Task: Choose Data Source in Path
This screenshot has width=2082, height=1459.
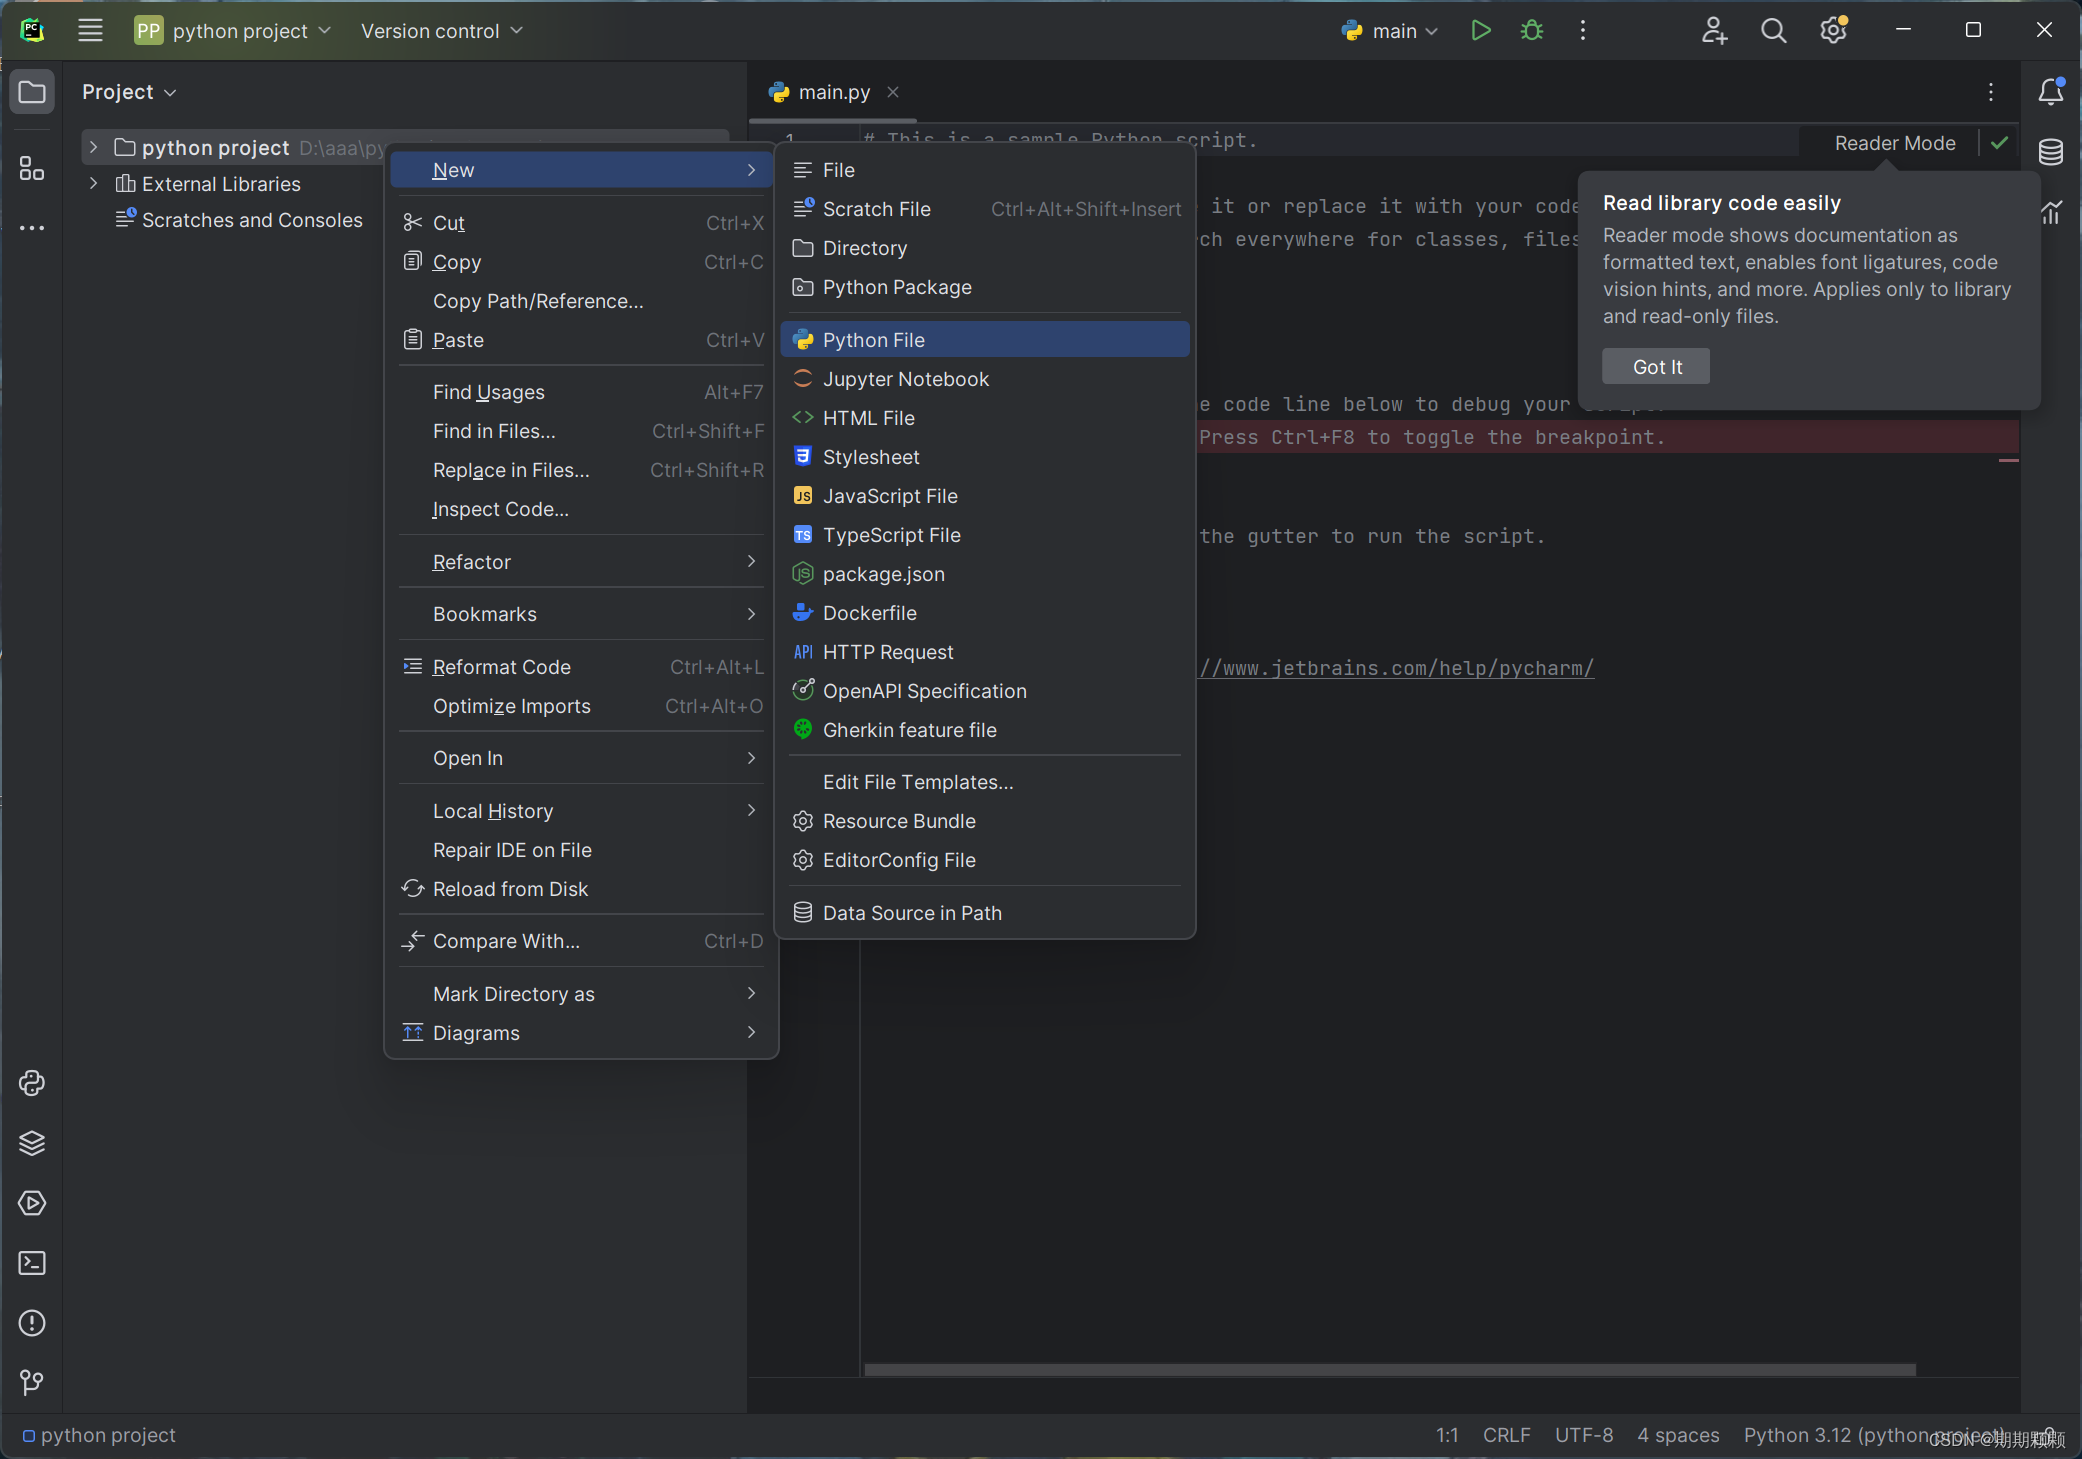Action: pos(985,913)
